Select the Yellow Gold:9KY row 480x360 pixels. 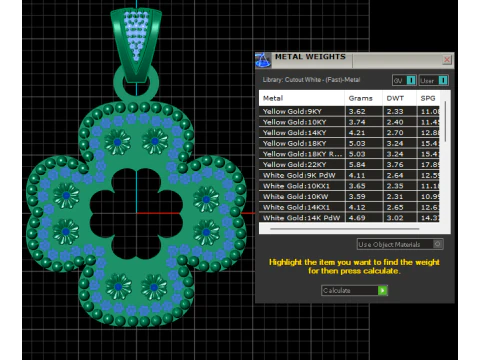point(349,111)
